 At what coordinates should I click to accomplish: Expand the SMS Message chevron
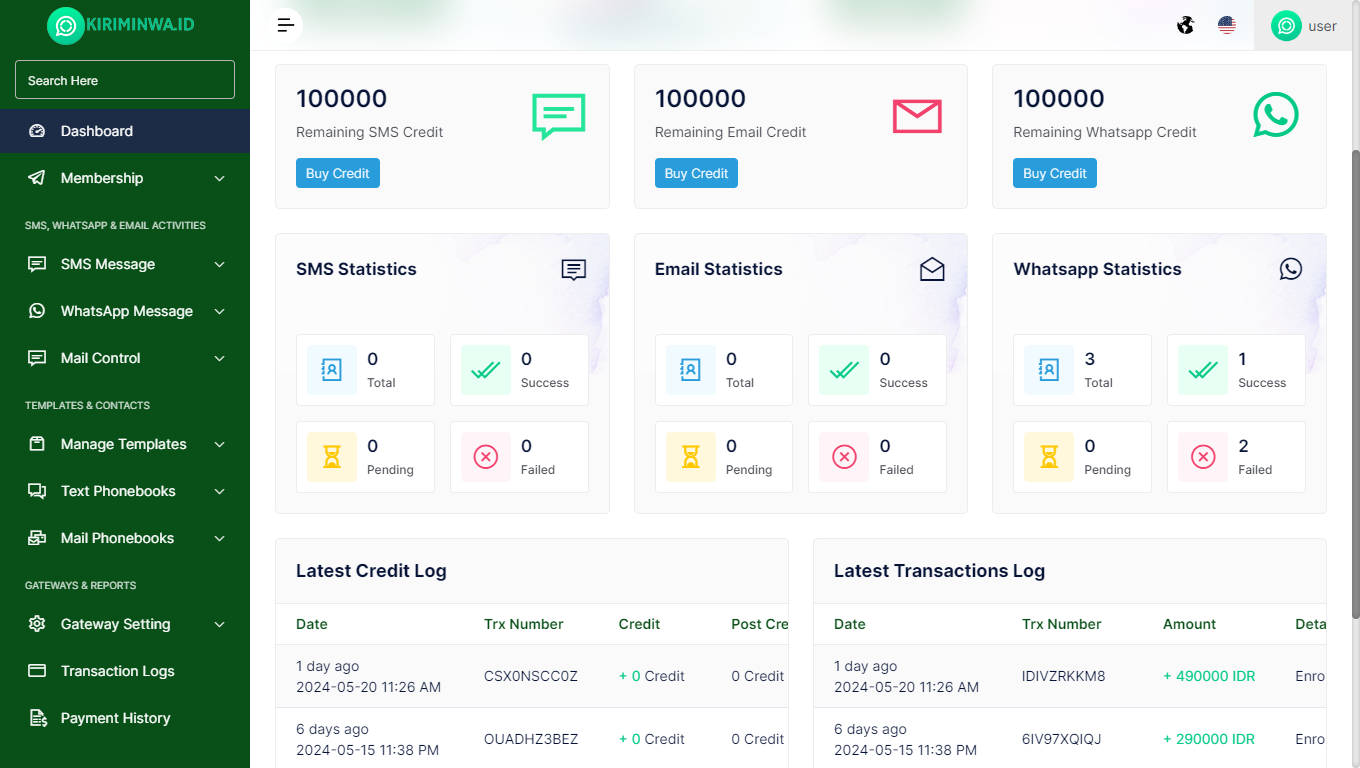point(220,264)
